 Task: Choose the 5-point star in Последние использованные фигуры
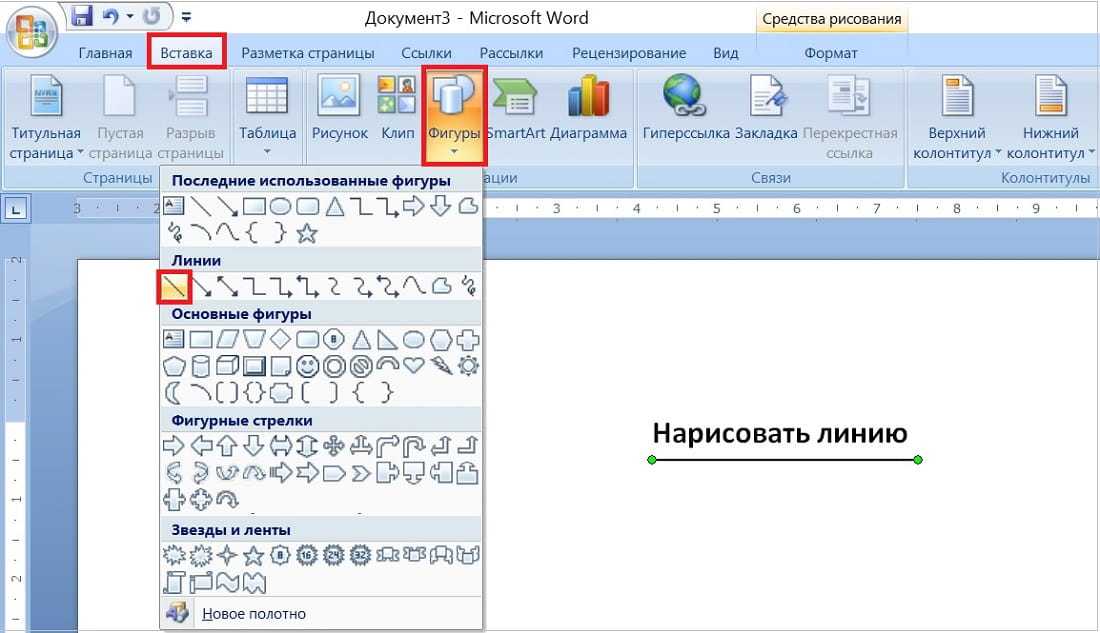[x=307, y=232]
